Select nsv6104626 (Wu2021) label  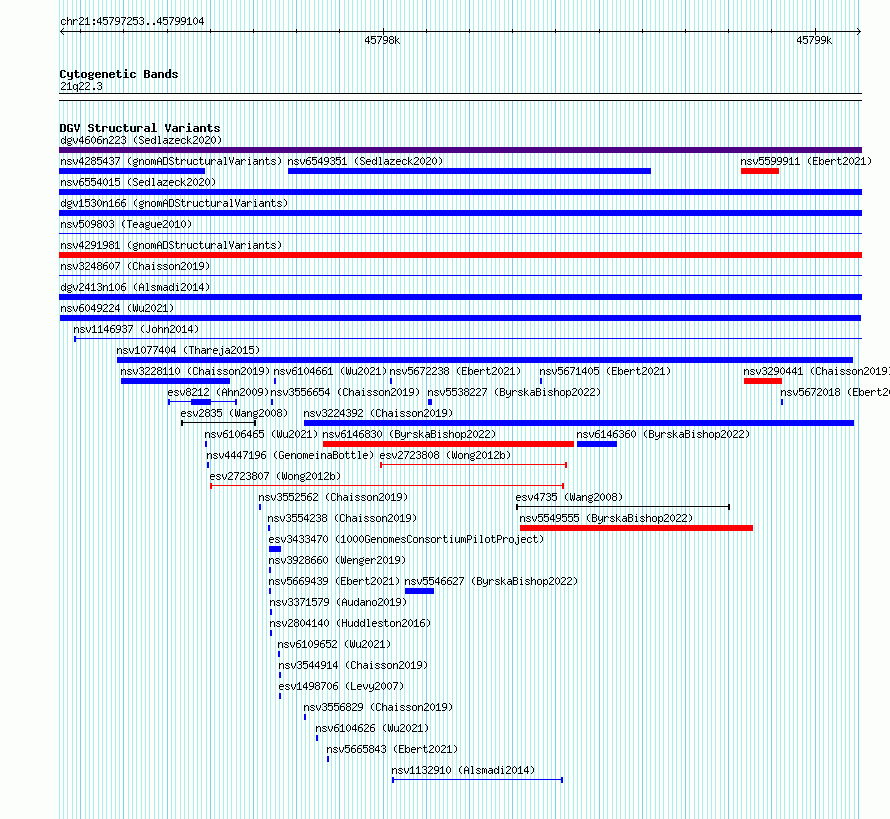(x=372, y=728)
